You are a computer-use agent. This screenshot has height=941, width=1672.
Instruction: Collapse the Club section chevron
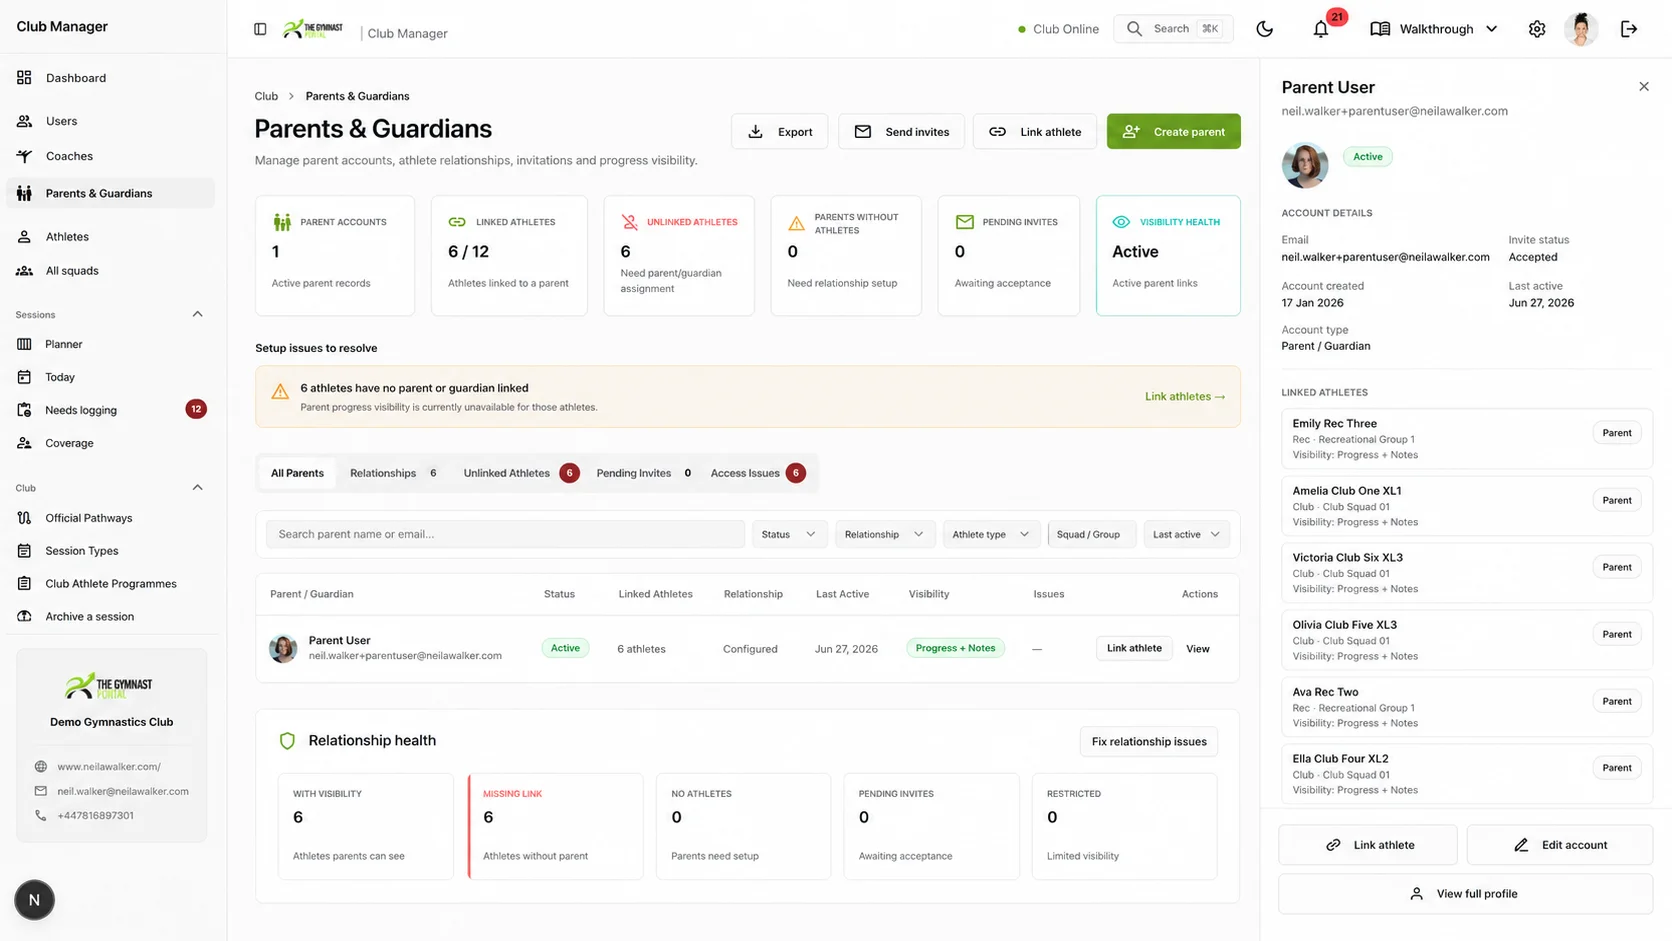pos(197,488)
